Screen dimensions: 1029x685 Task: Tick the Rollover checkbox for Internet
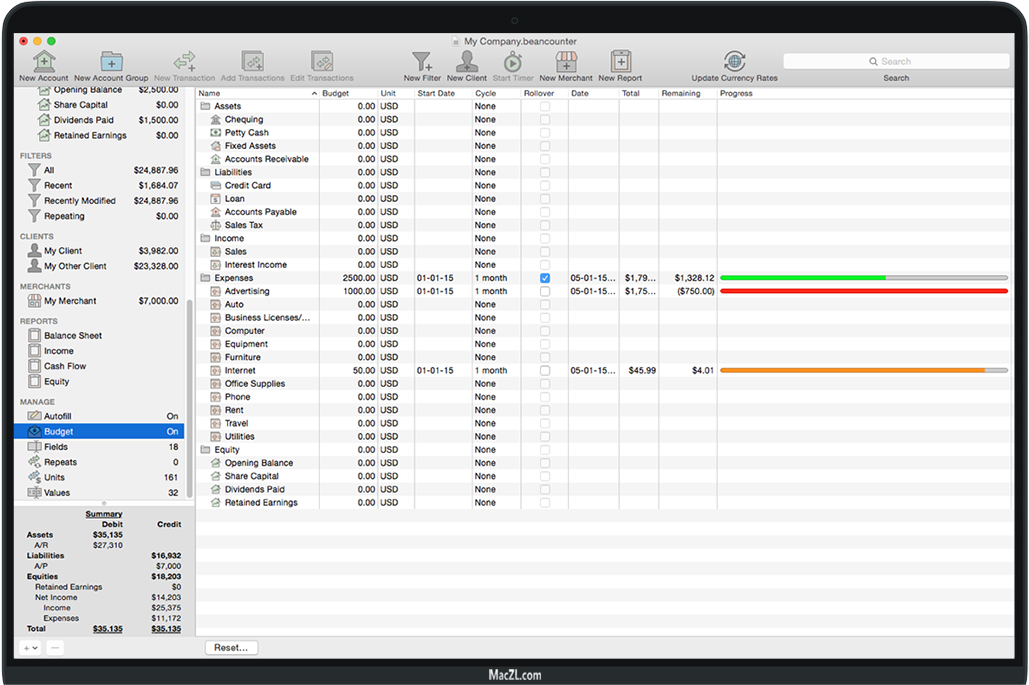coord(545,370)
